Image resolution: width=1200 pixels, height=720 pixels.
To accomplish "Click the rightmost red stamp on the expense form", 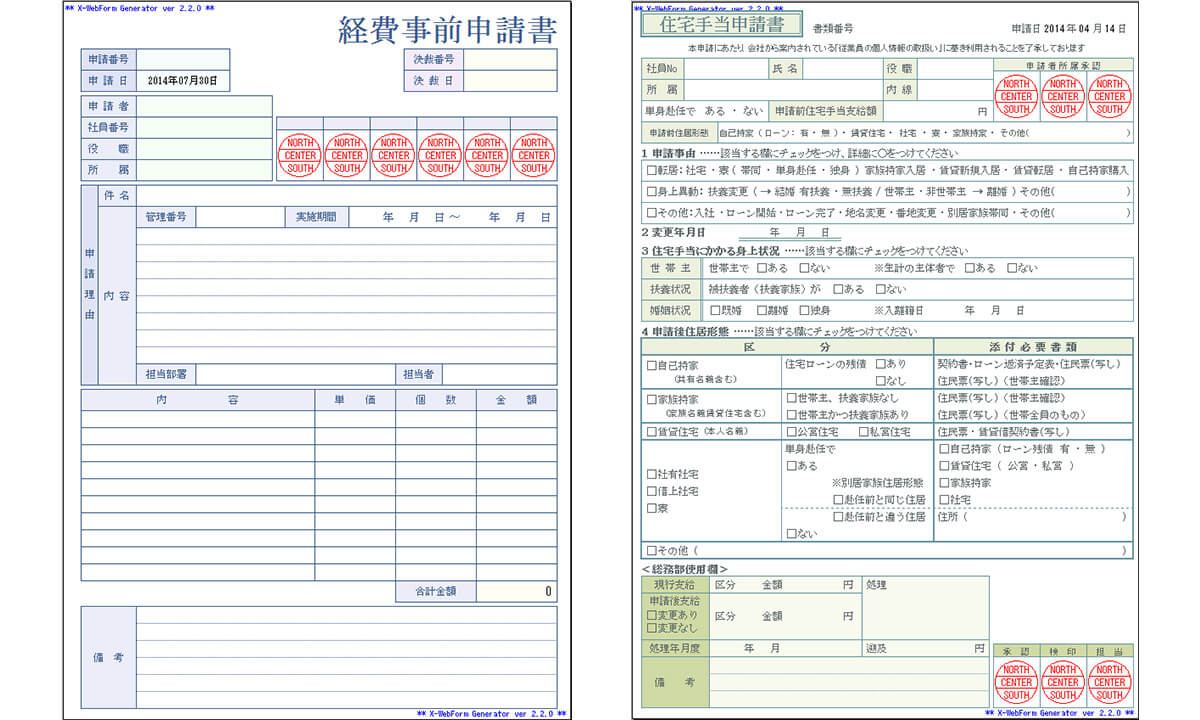I will tap(534, 155).
